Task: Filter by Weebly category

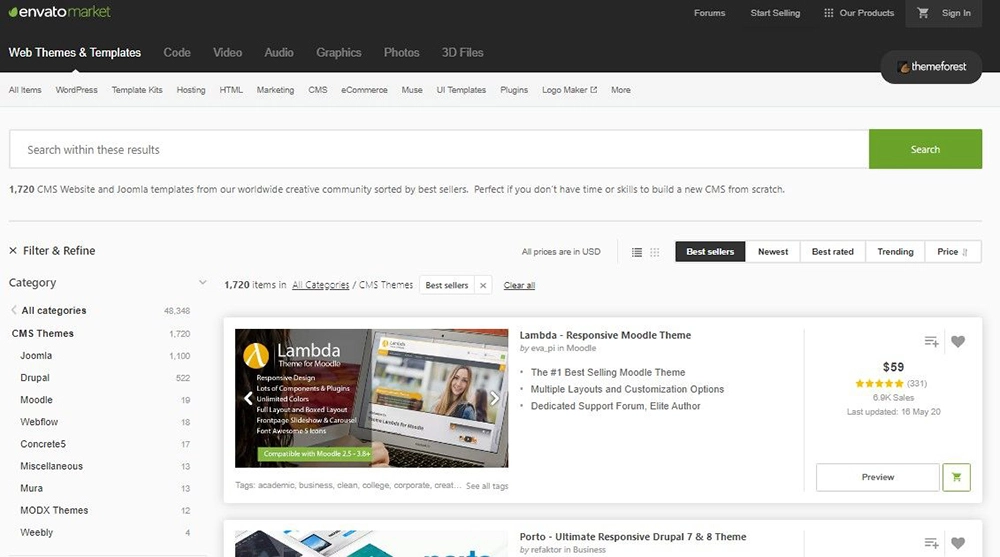Action: pyautogui.click(x=36, y=532)
